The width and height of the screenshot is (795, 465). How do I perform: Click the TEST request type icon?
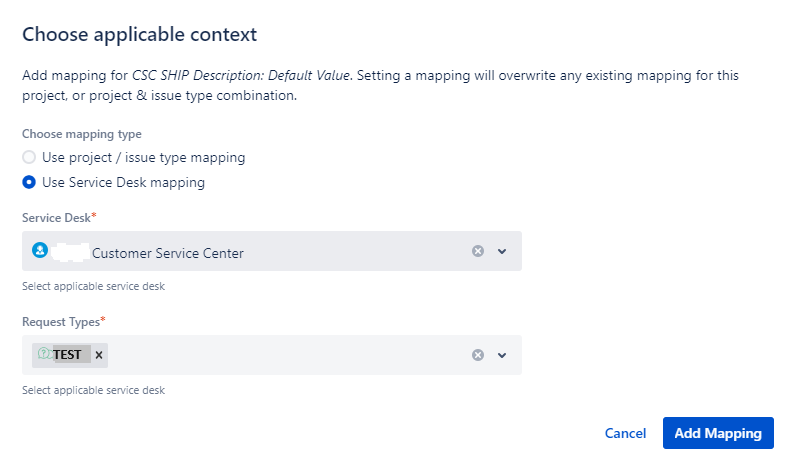pyautogui.click(x=44, y=354)
